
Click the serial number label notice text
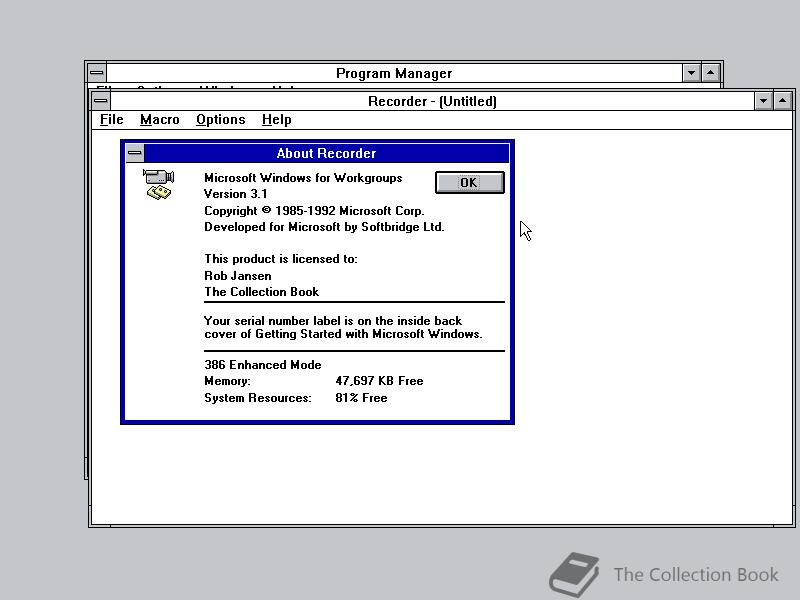pos(343,327)
